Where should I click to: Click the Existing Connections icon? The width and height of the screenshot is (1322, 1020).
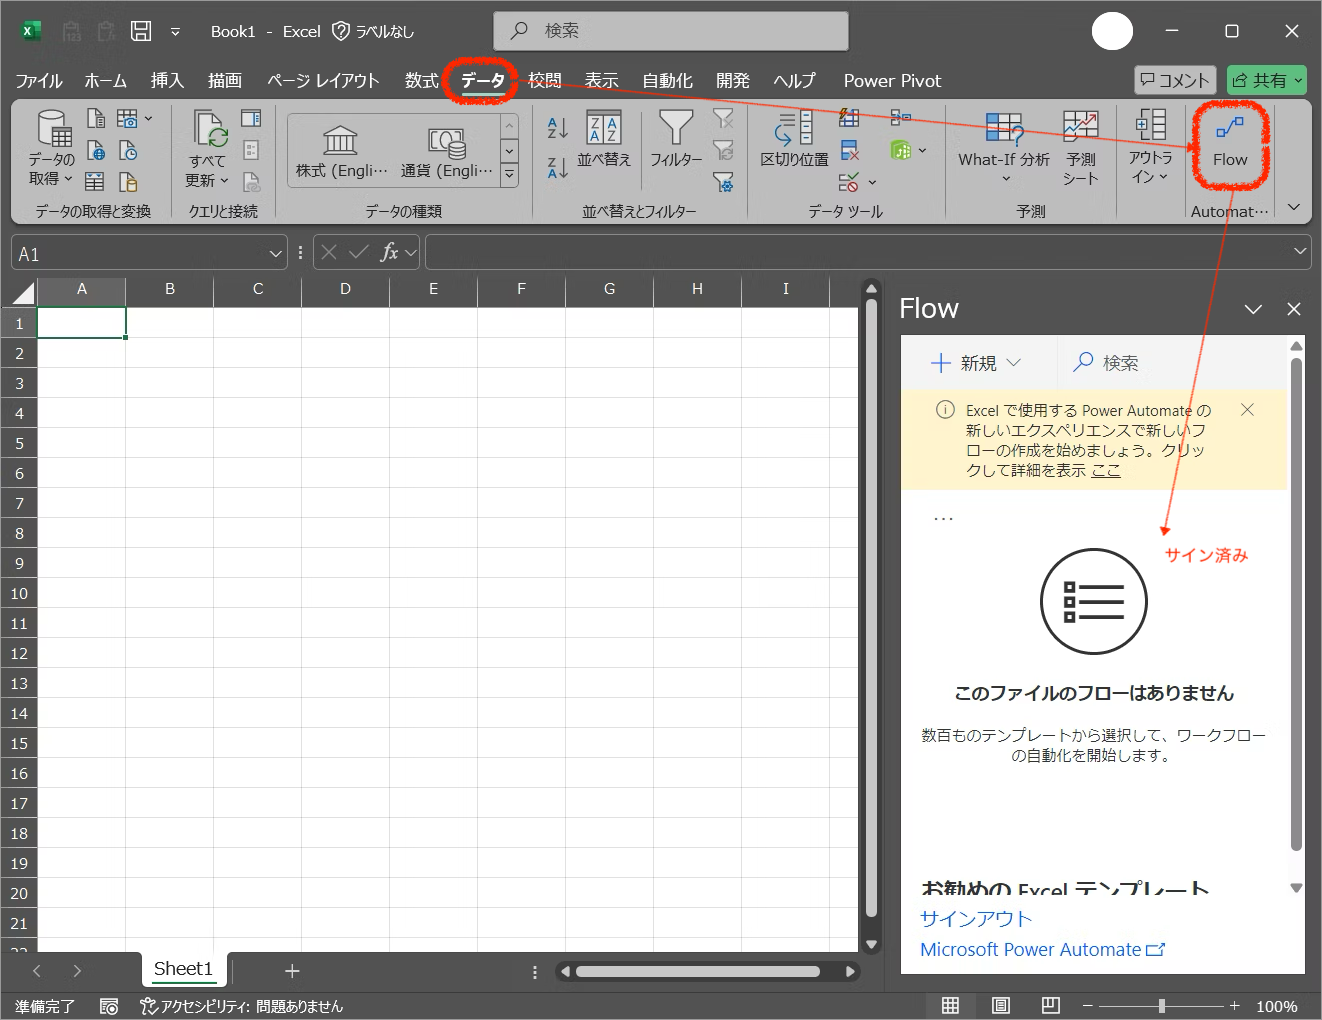[x=128, y=182]
